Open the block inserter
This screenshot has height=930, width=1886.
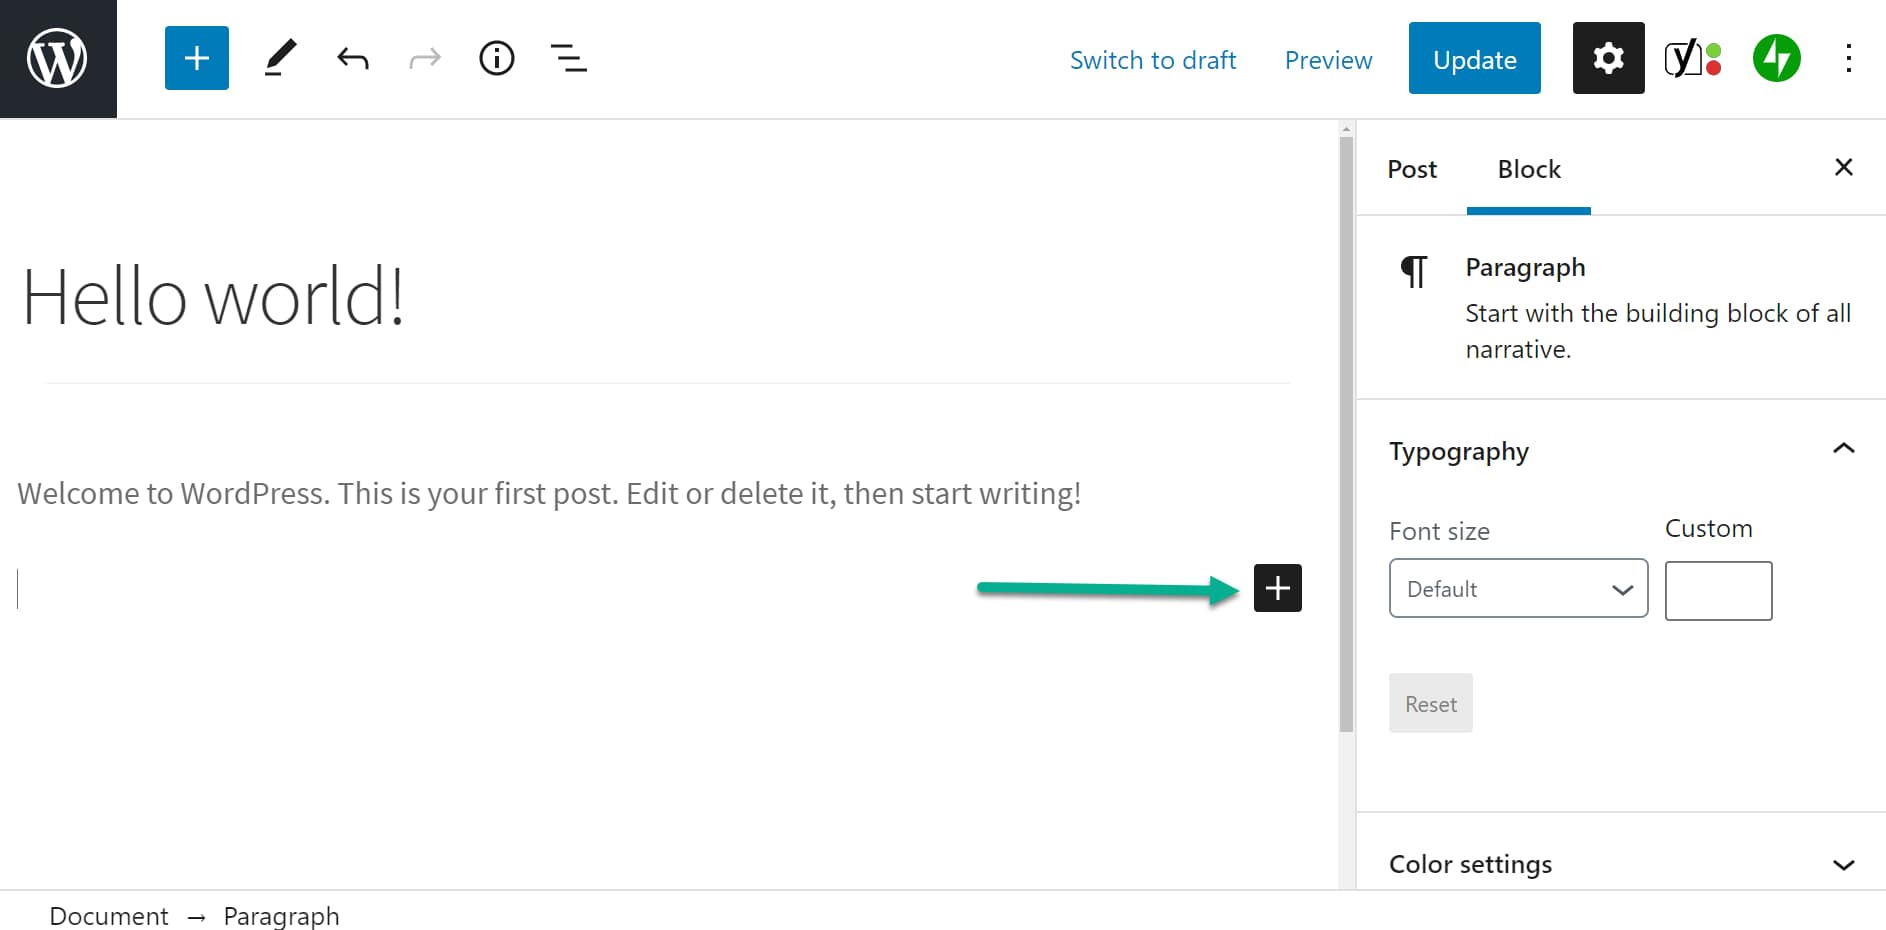[x=196, y=58]
